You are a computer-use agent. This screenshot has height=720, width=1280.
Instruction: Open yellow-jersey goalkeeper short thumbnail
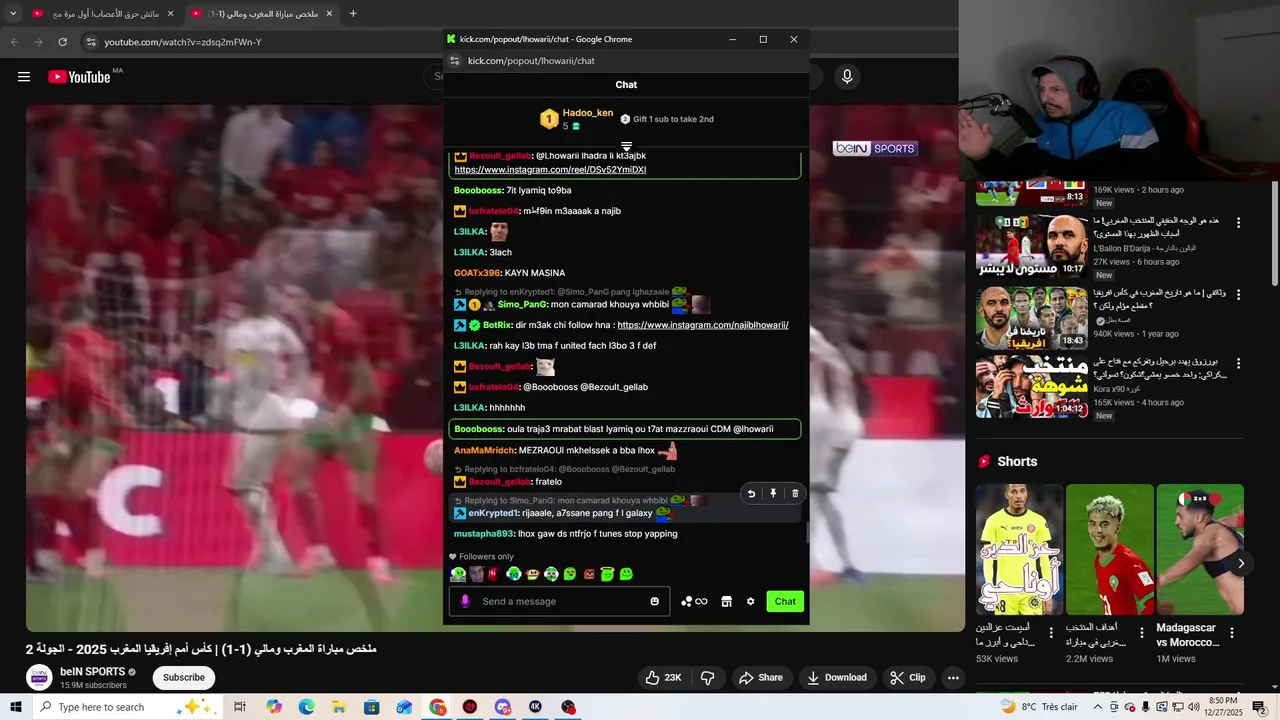[1019, 549]
